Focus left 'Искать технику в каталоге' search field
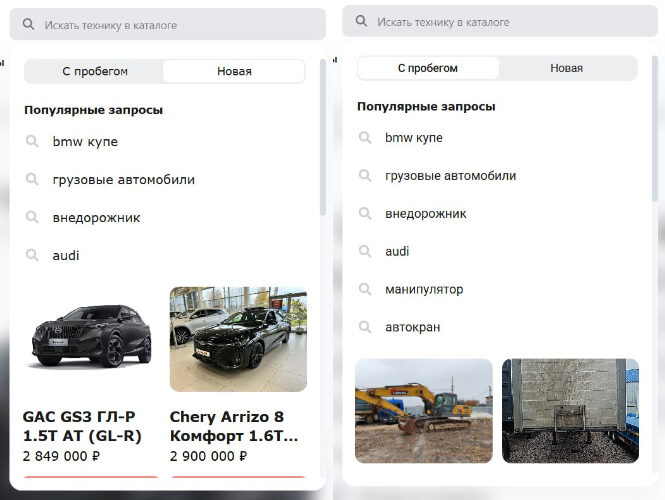The image size is (665, 500). [168, 25]
